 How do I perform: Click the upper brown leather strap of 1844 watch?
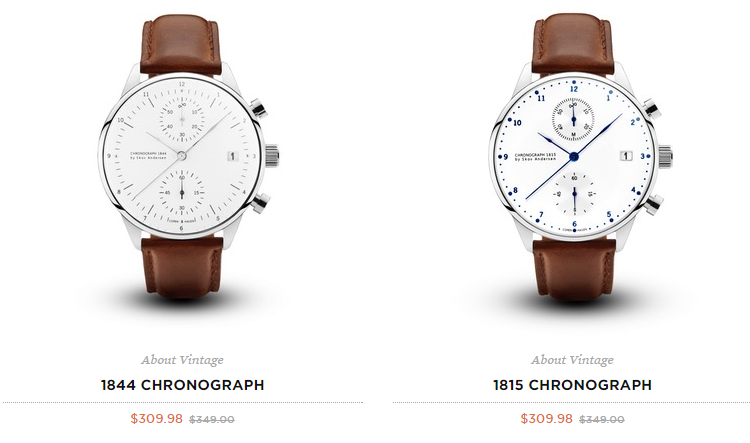pos(181,47)
